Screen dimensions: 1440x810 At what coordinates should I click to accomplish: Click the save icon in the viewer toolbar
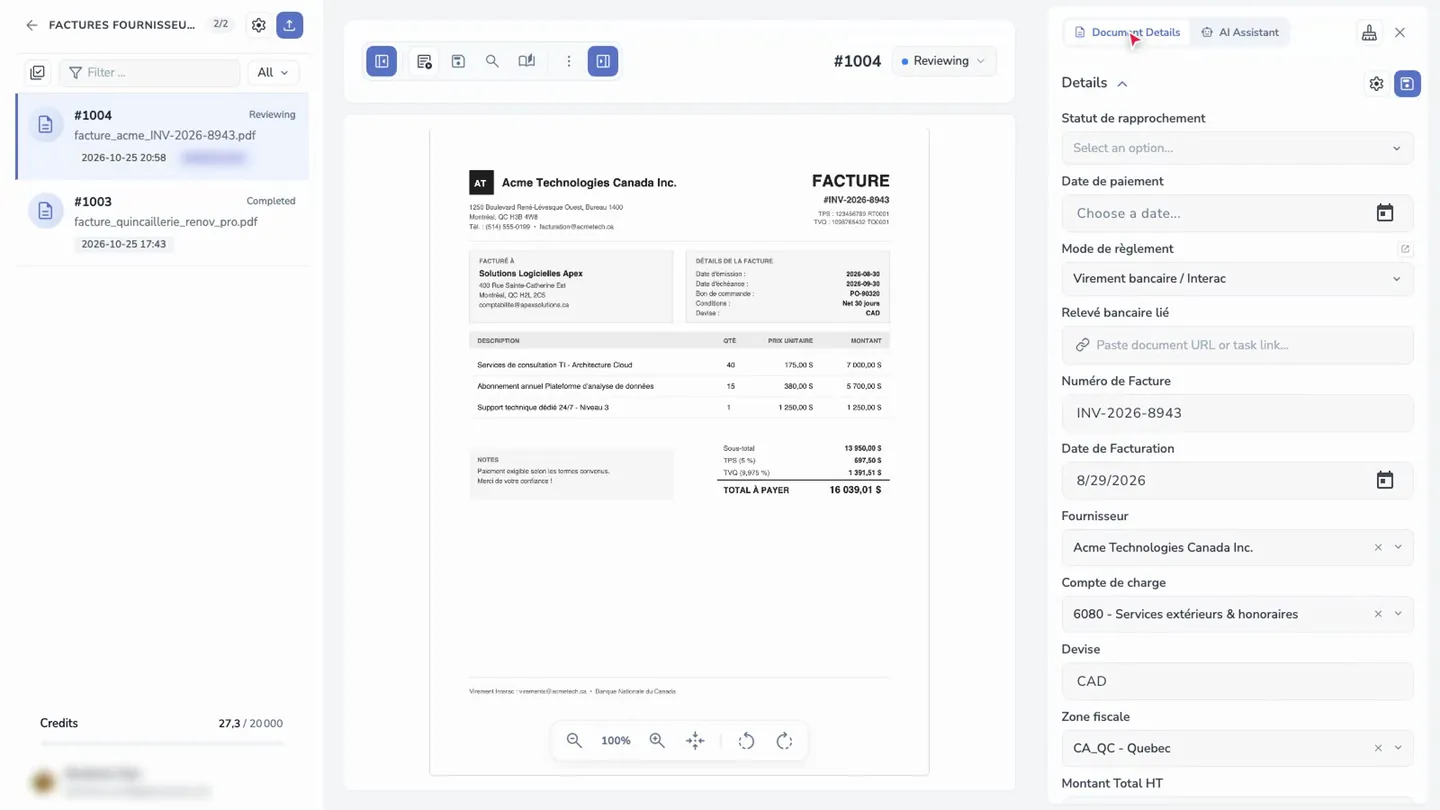pyautogui.click(x=458, y=61)
